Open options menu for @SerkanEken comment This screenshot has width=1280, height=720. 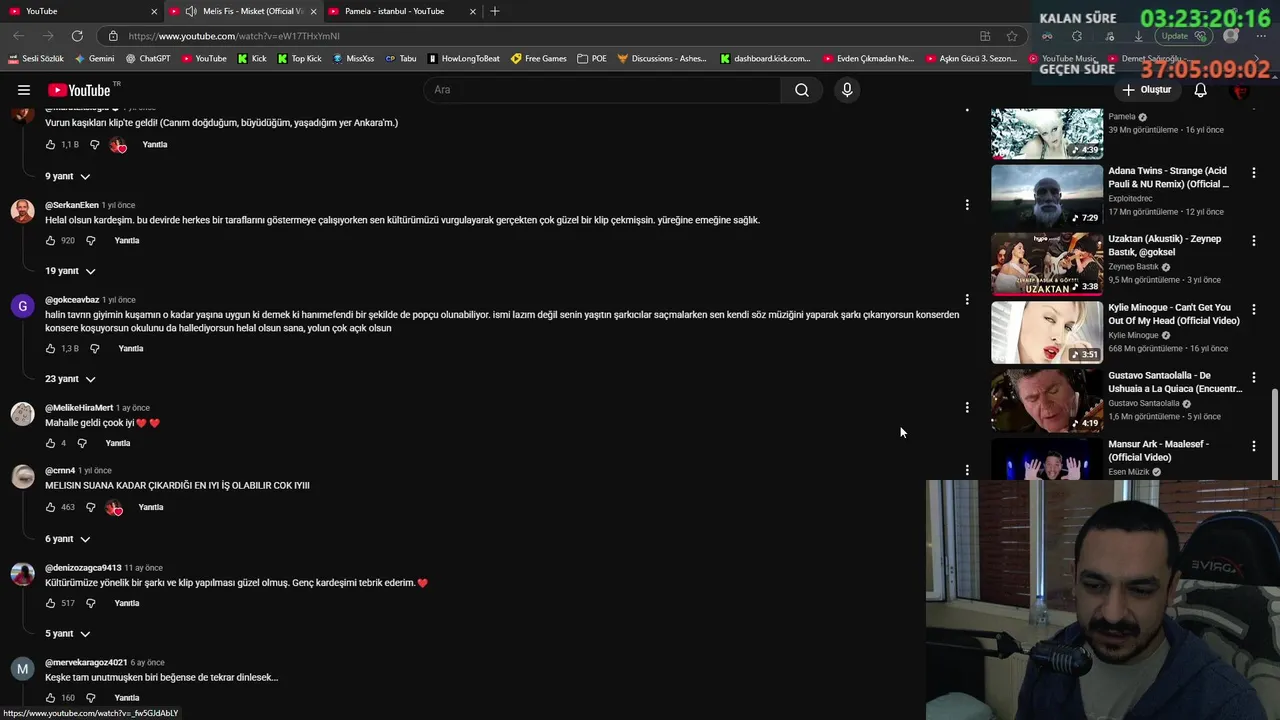tap(967, 205)
